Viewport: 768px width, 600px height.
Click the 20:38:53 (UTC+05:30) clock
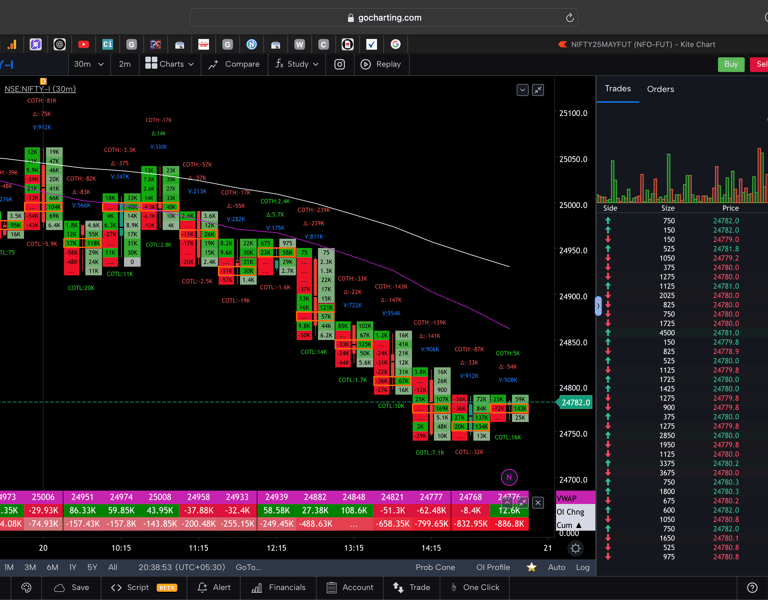pos(182,567)
